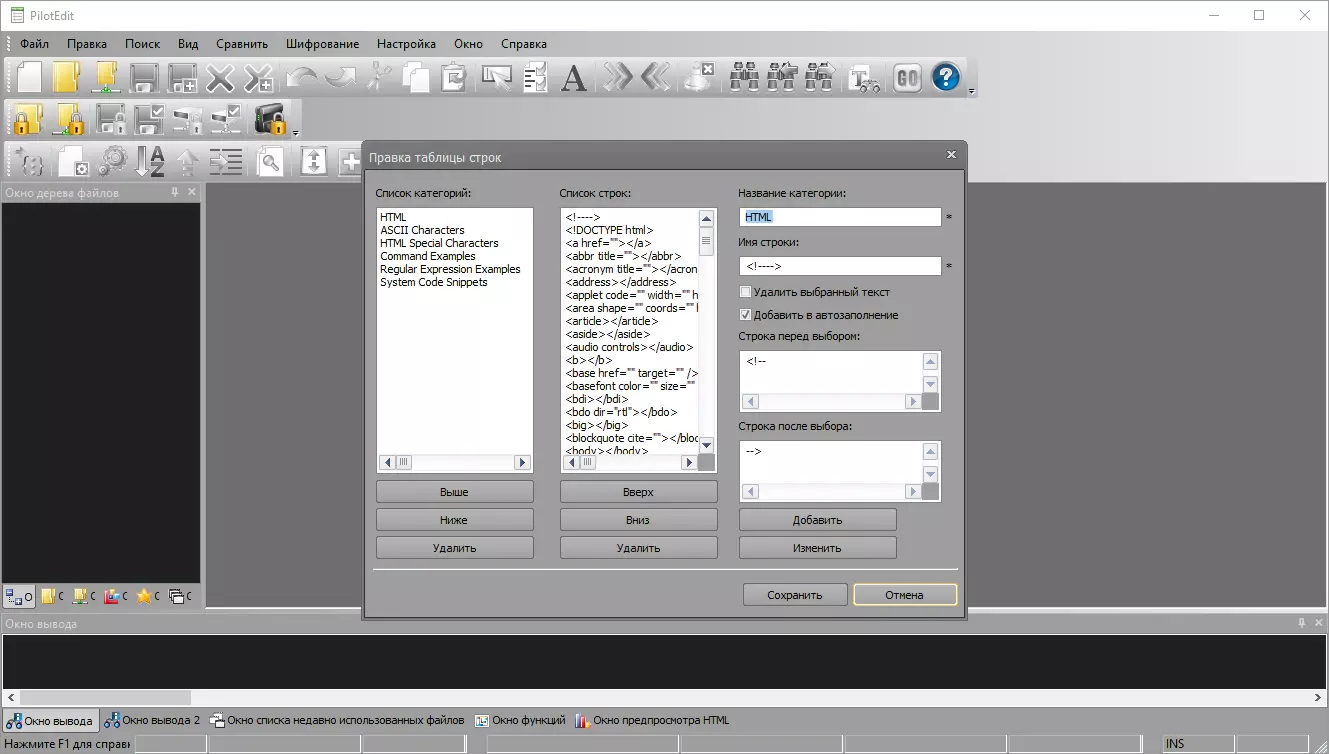The height and width of the screenshot is (754, 1329).
Task: Click the scissors Cut icon
Action: point(377,78)
